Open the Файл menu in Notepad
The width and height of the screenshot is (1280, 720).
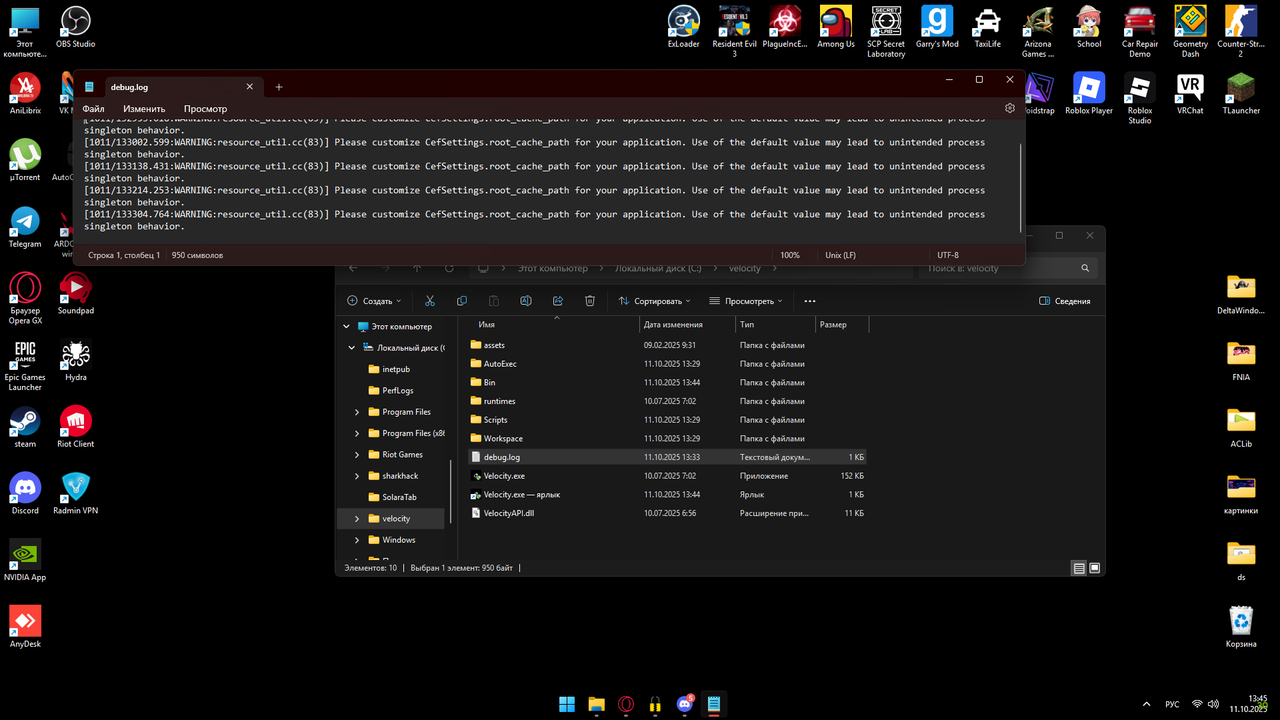tap(93, 108)
